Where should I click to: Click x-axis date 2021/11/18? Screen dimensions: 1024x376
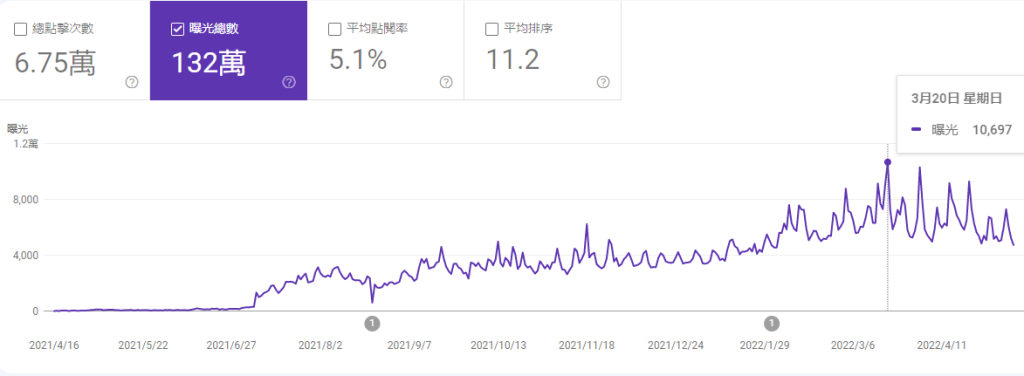[586, 345]
